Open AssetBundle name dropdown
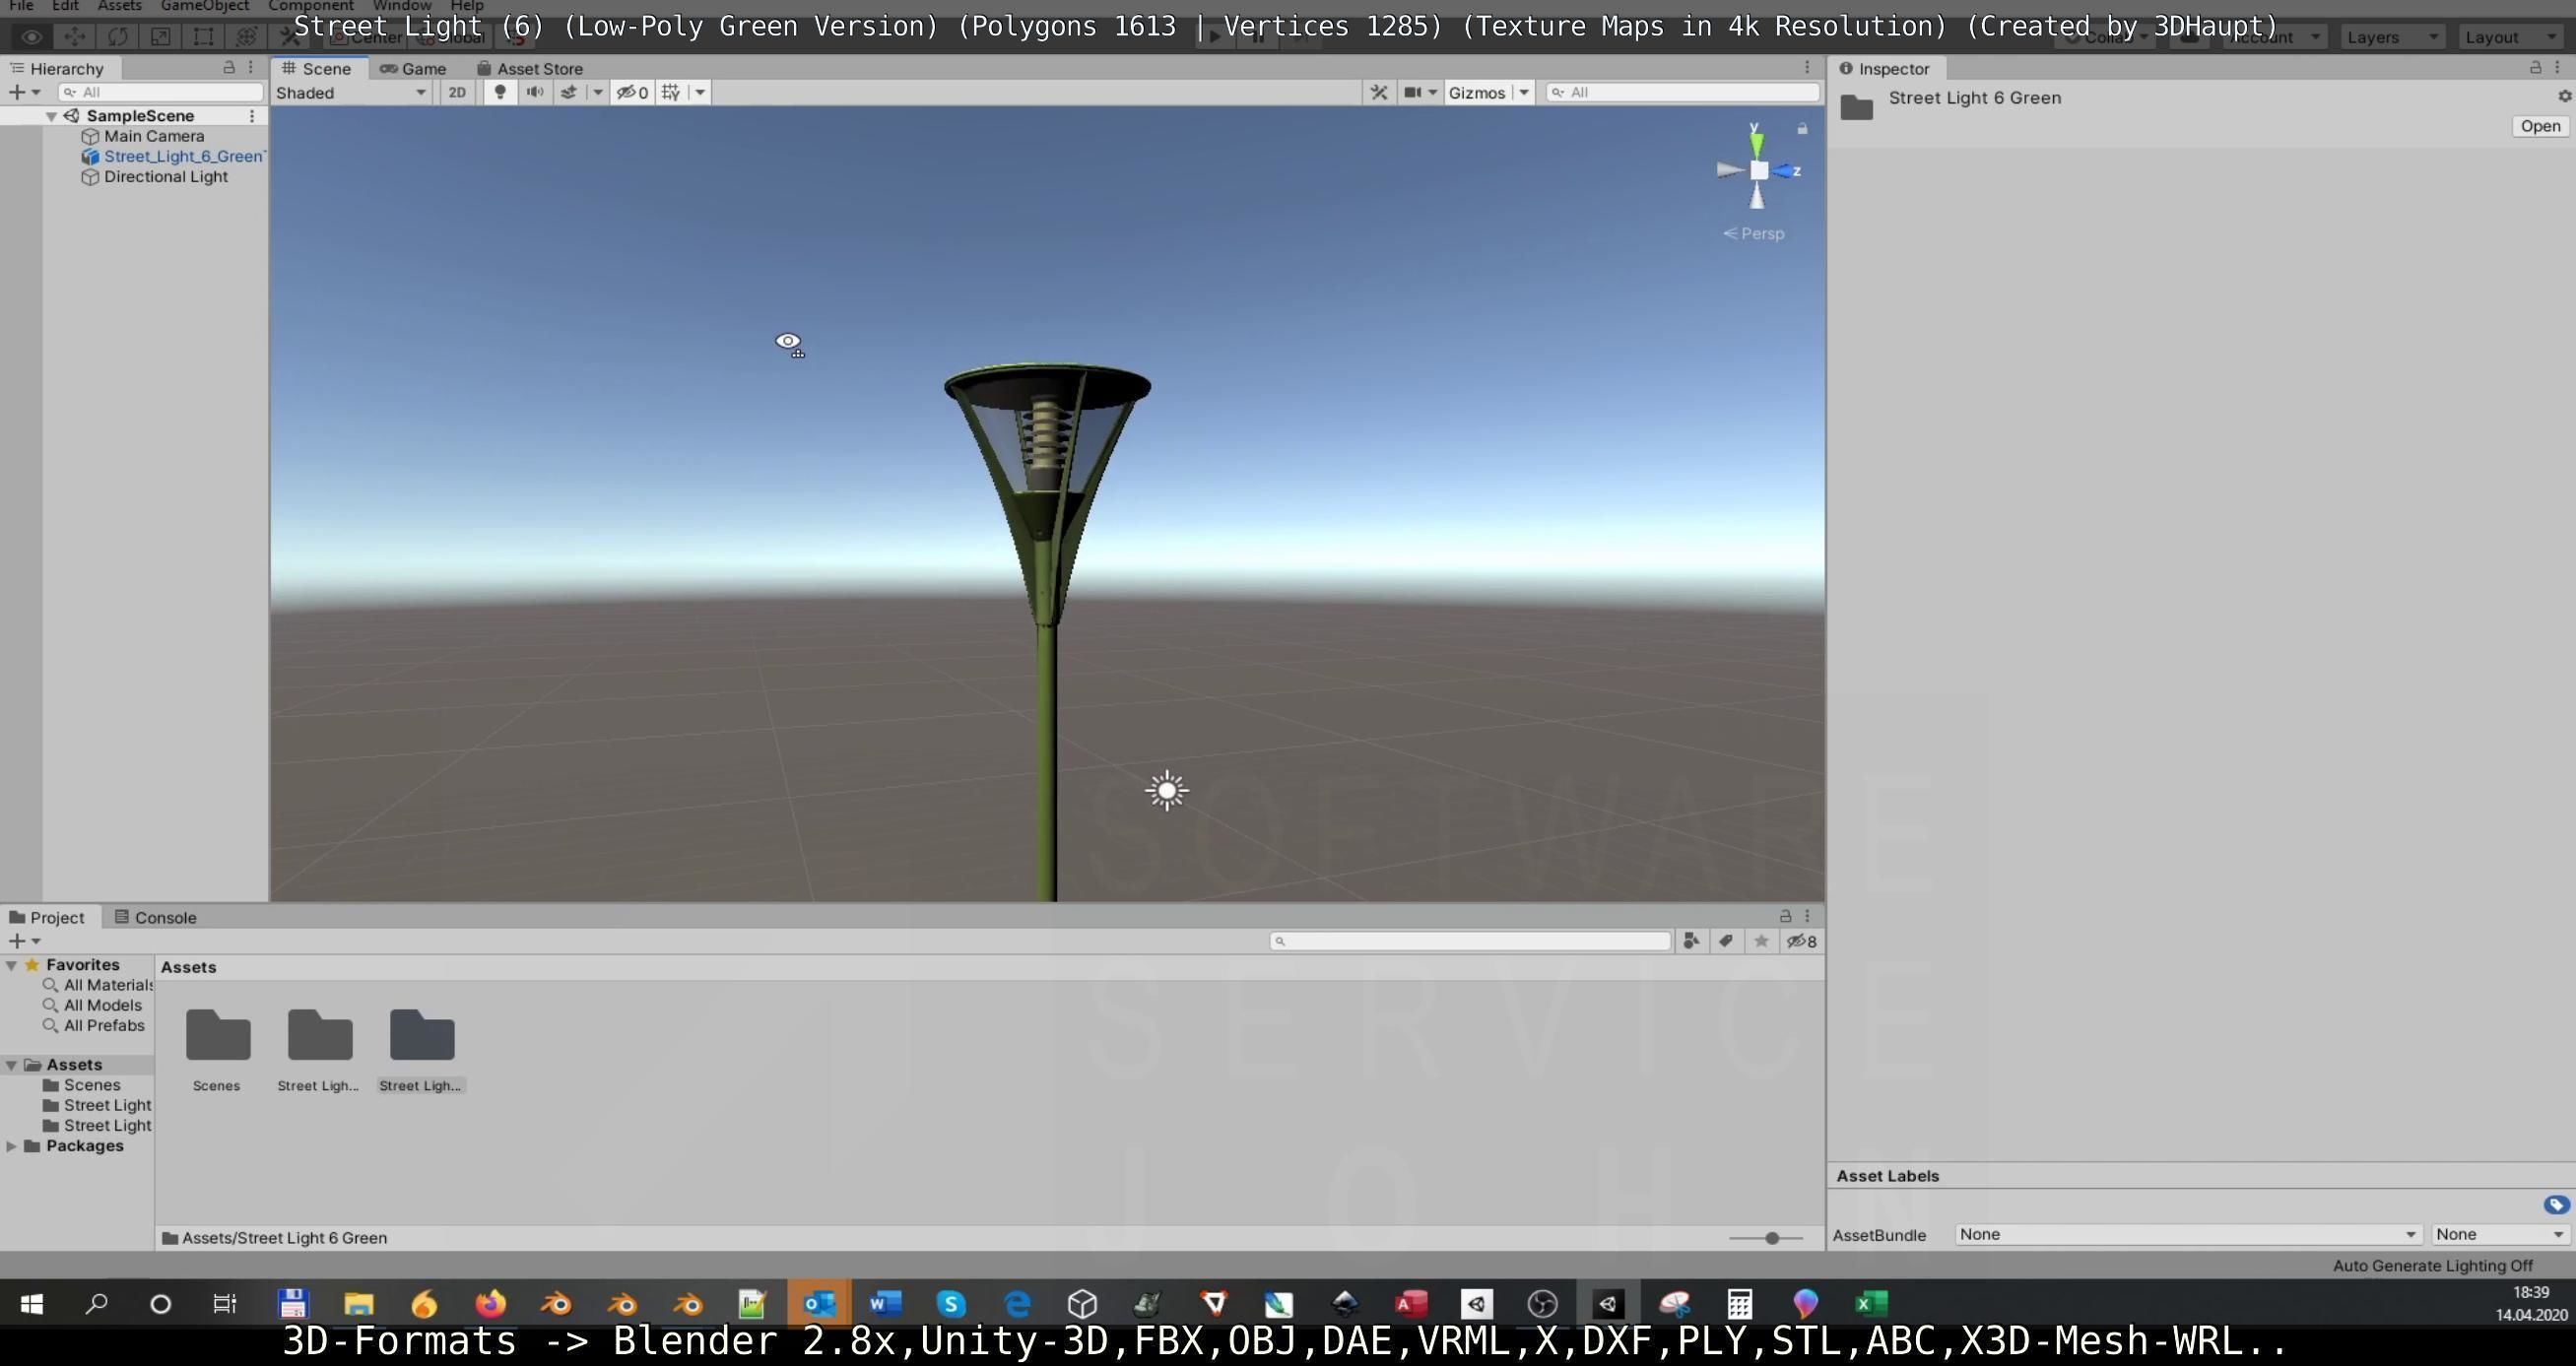 [x=2187, y=1234]
